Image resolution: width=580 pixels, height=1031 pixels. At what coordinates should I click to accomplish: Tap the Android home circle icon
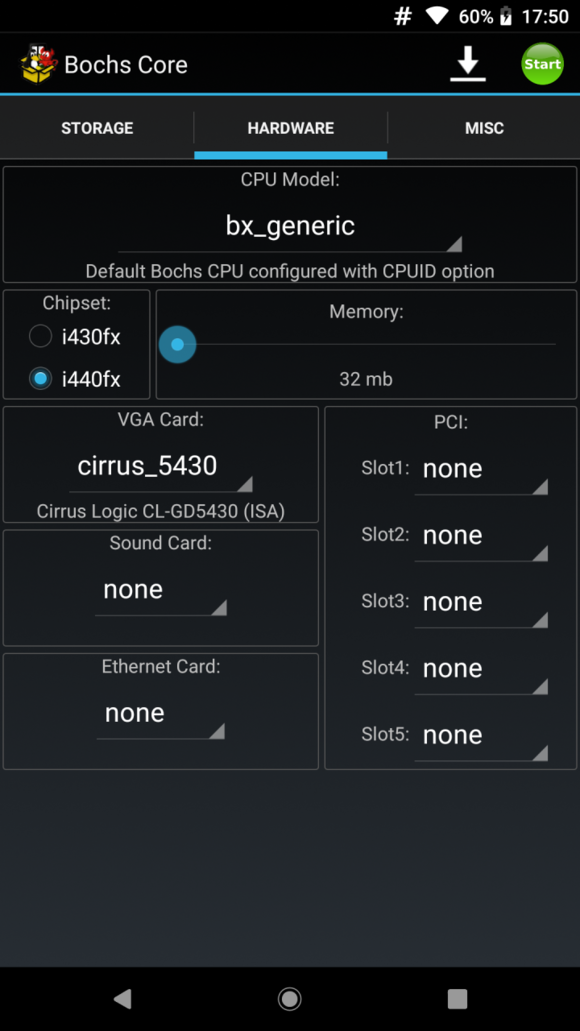coord(289,998)
